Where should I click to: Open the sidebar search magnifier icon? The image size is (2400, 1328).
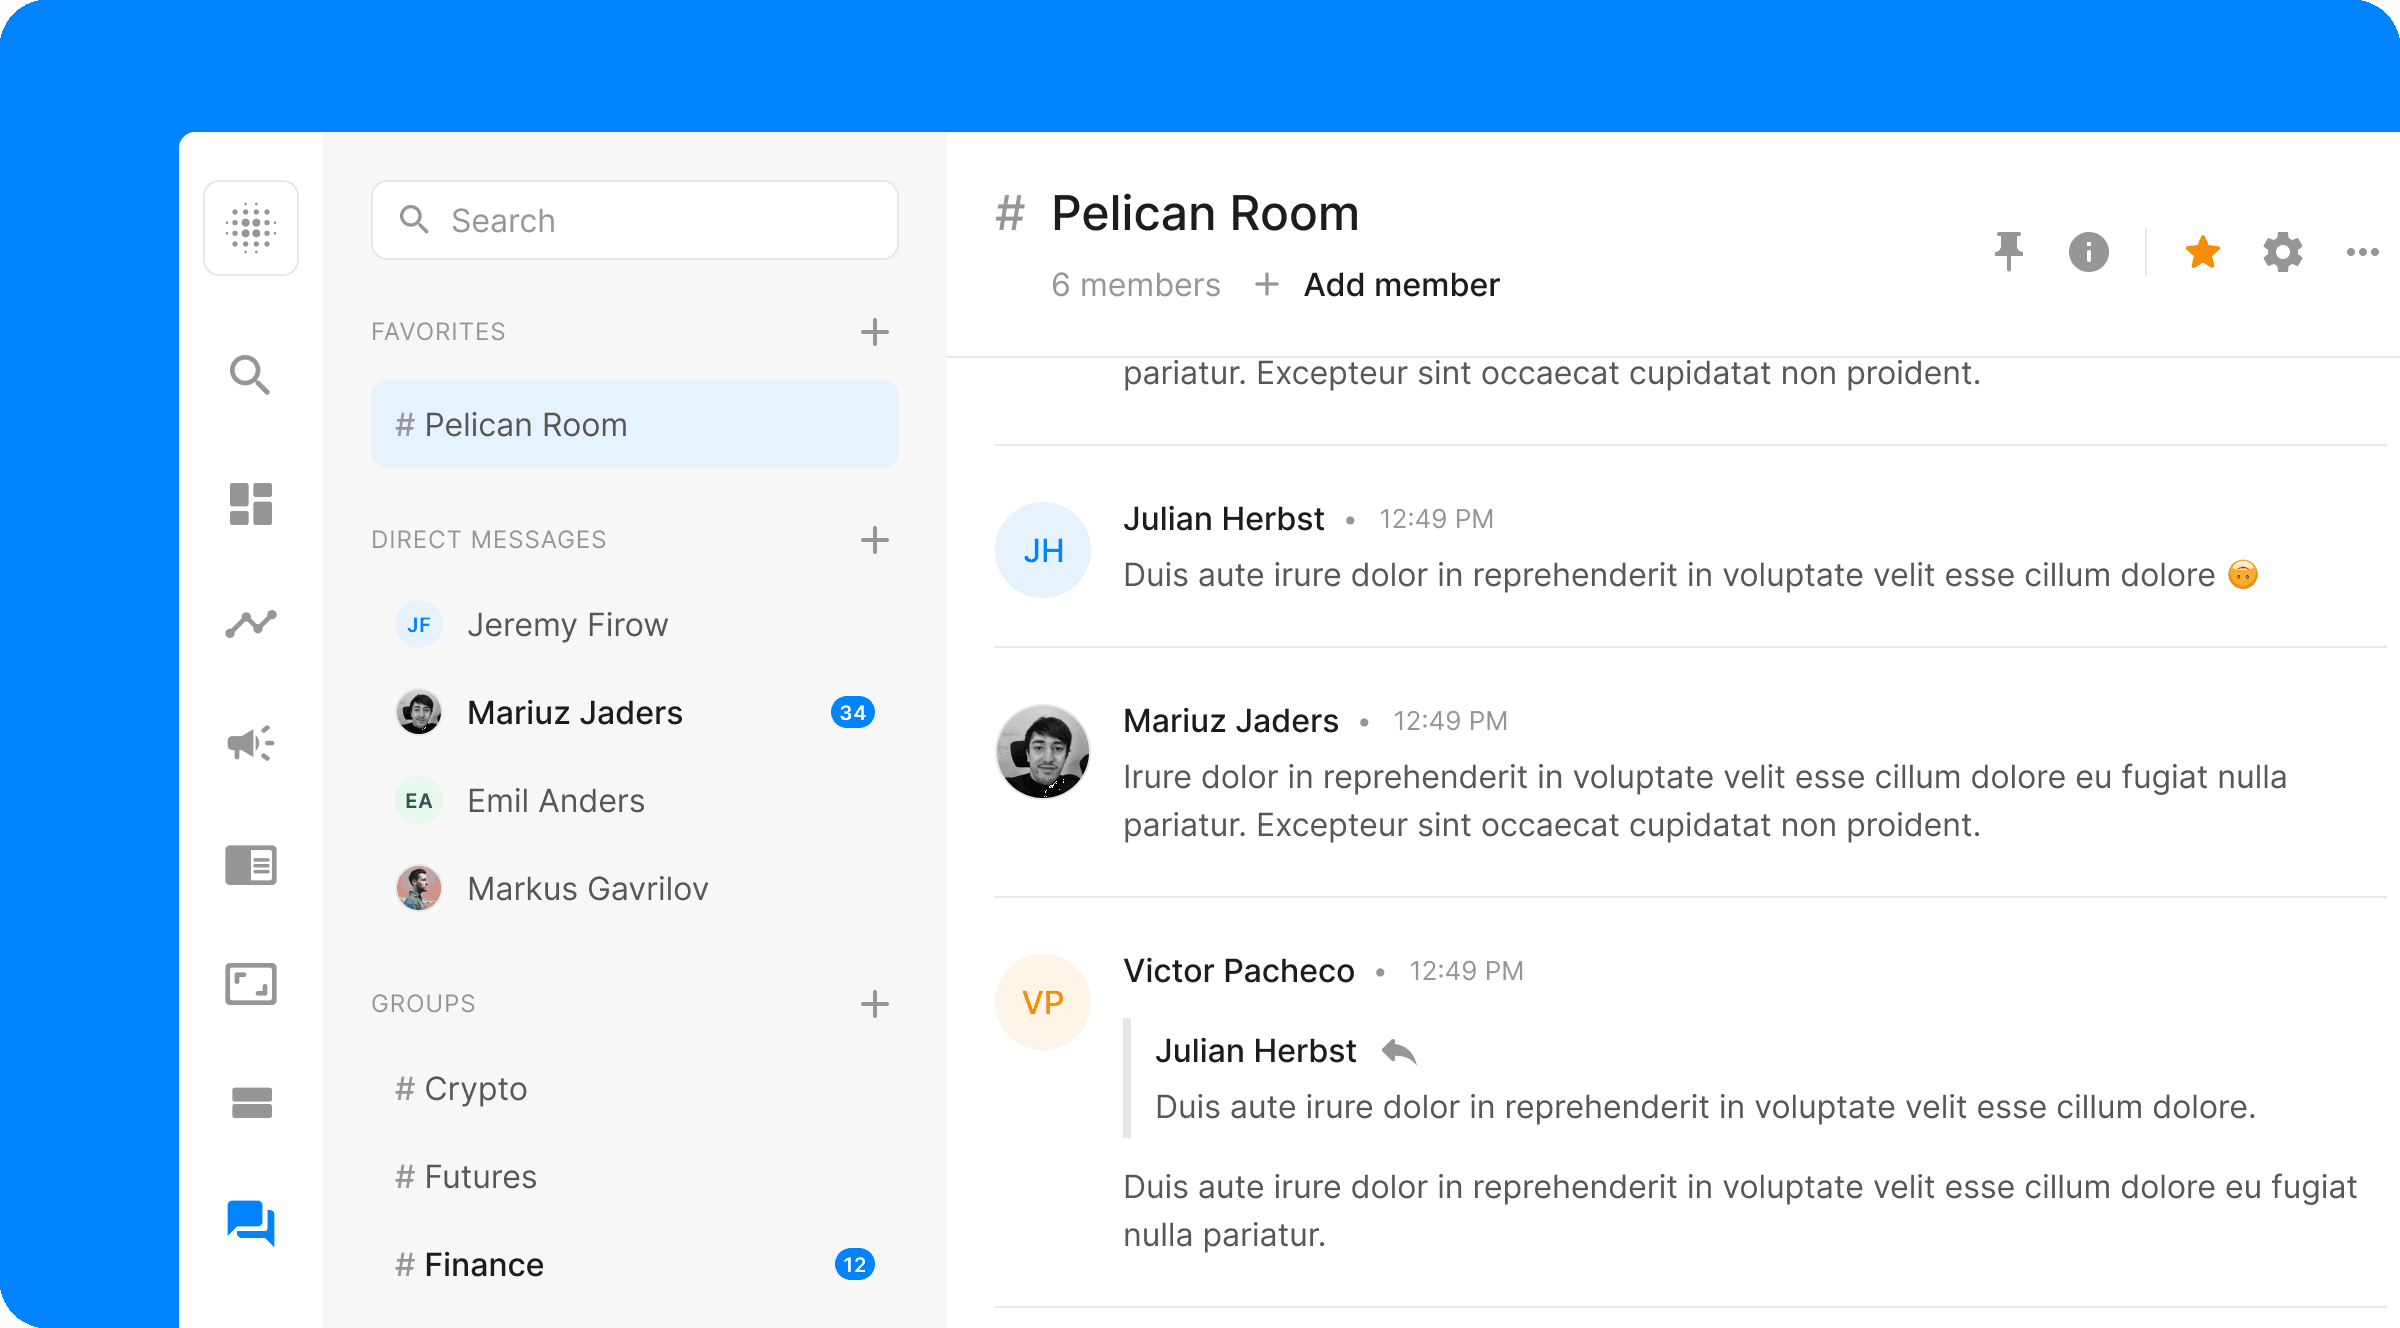[250, 375]
